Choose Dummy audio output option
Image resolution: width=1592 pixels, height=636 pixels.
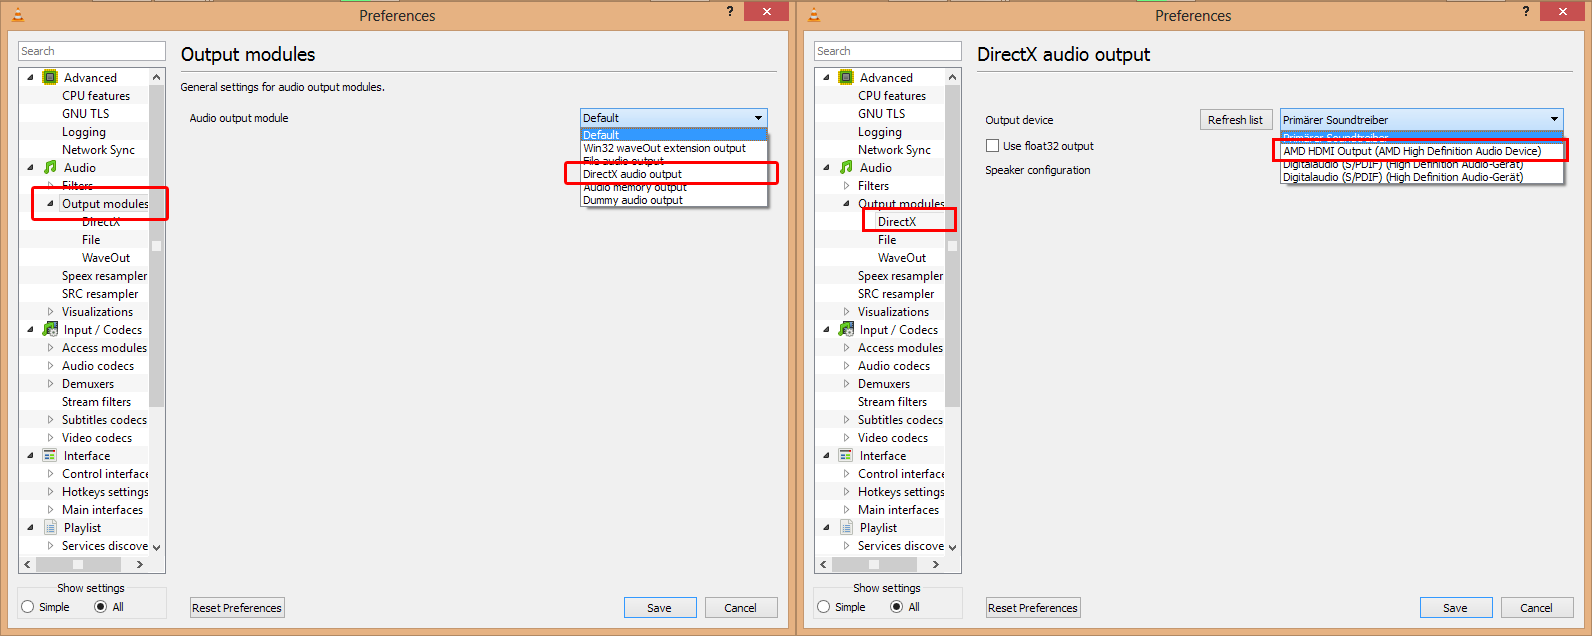673,200
